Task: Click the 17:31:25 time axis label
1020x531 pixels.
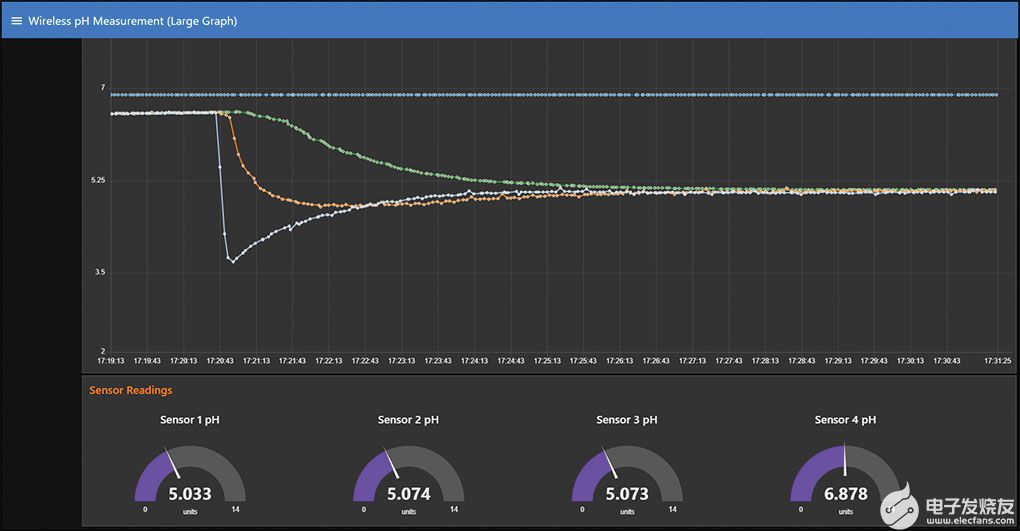Action: click(x=997, y=360)
